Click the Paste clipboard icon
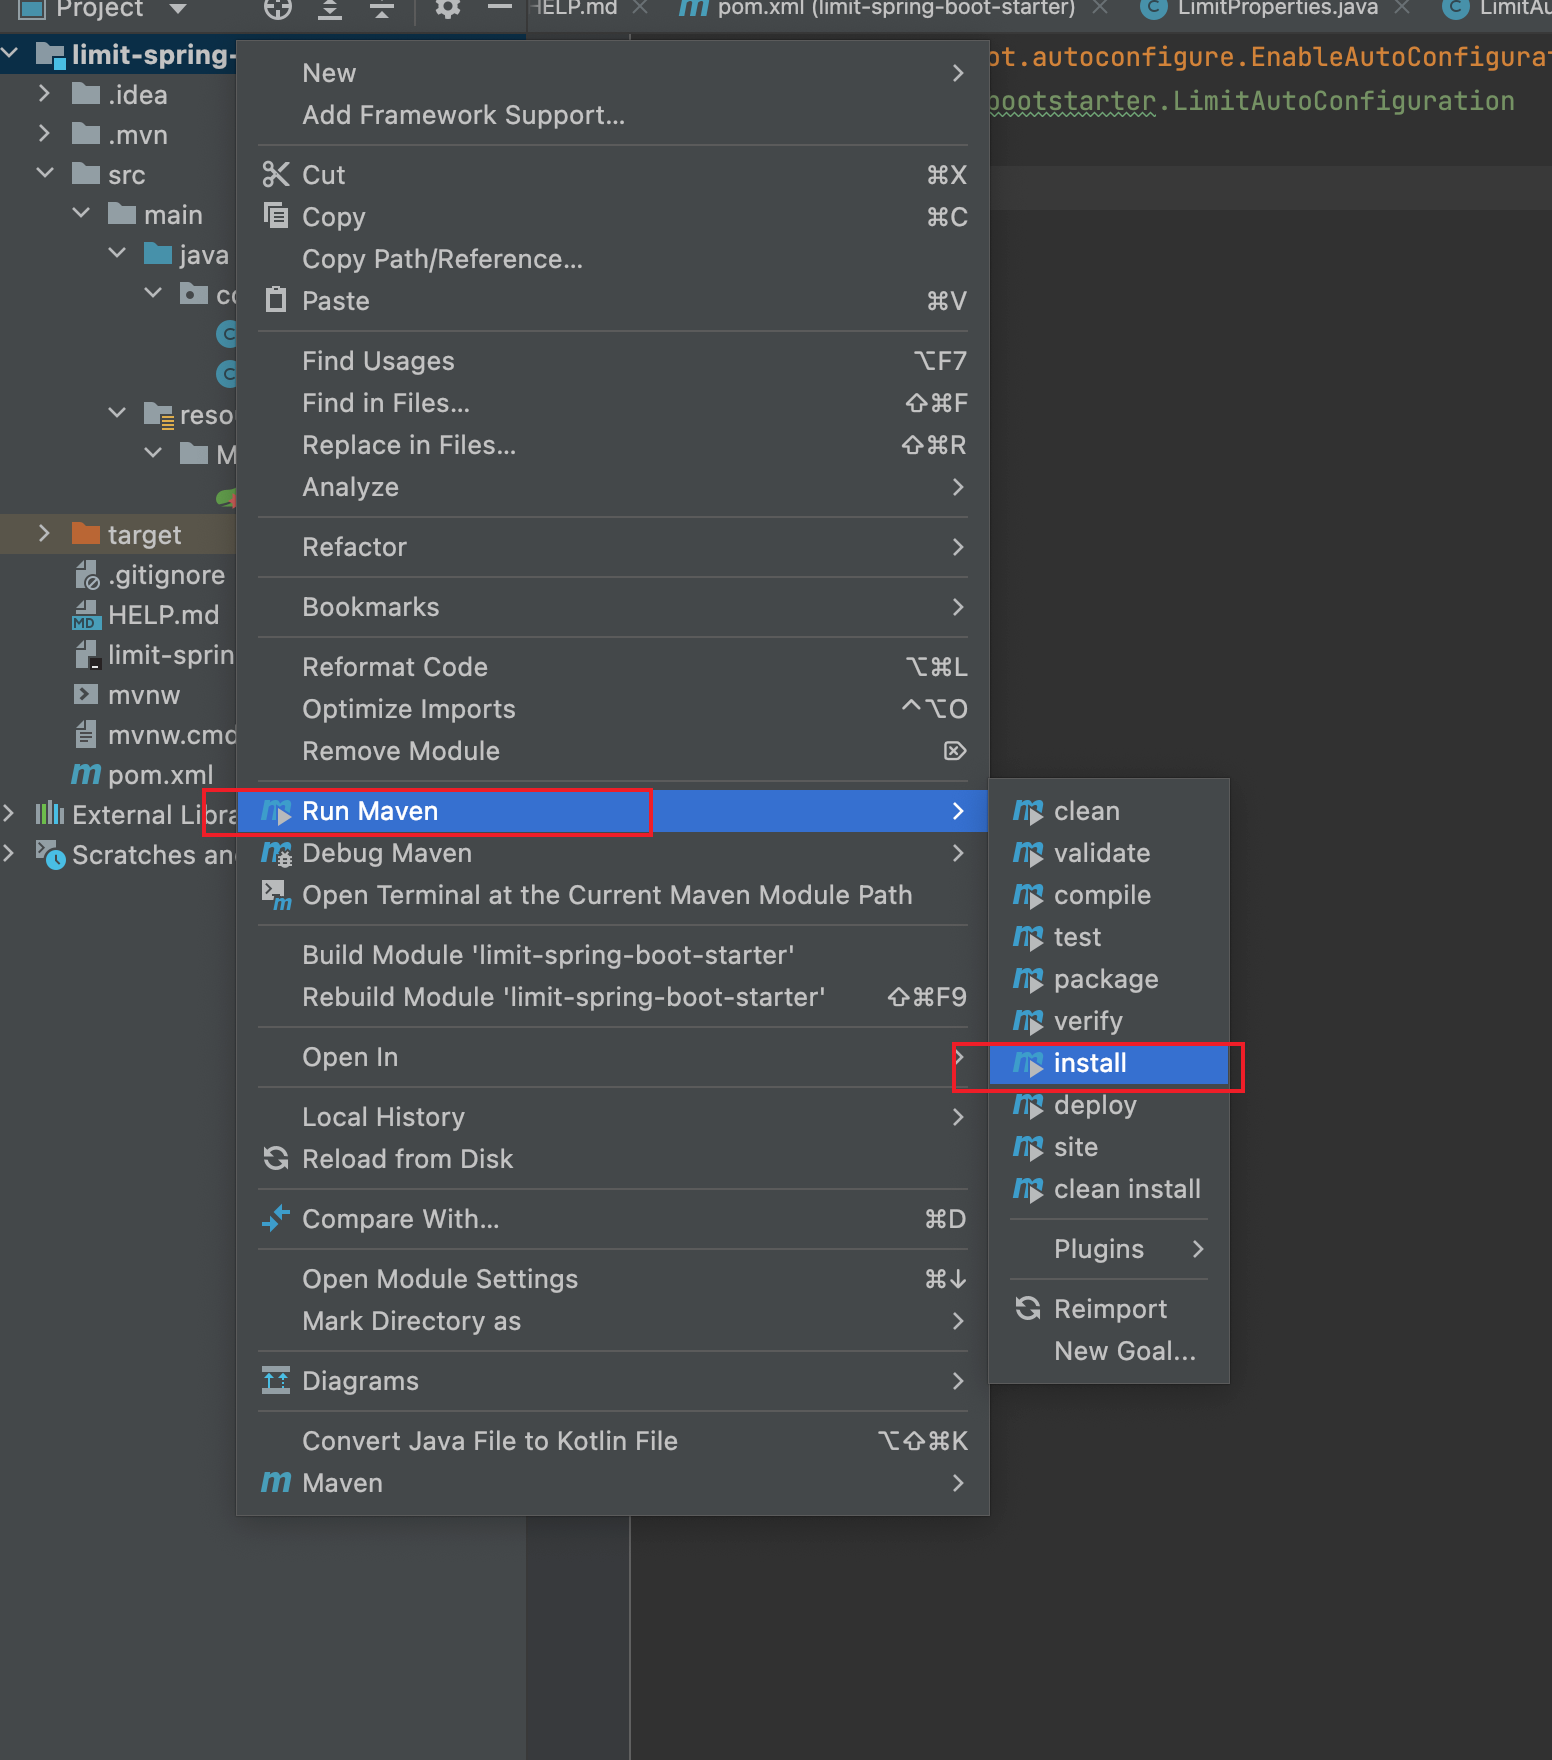This screenshot has height=1760, width=1552. coord(276,299)
